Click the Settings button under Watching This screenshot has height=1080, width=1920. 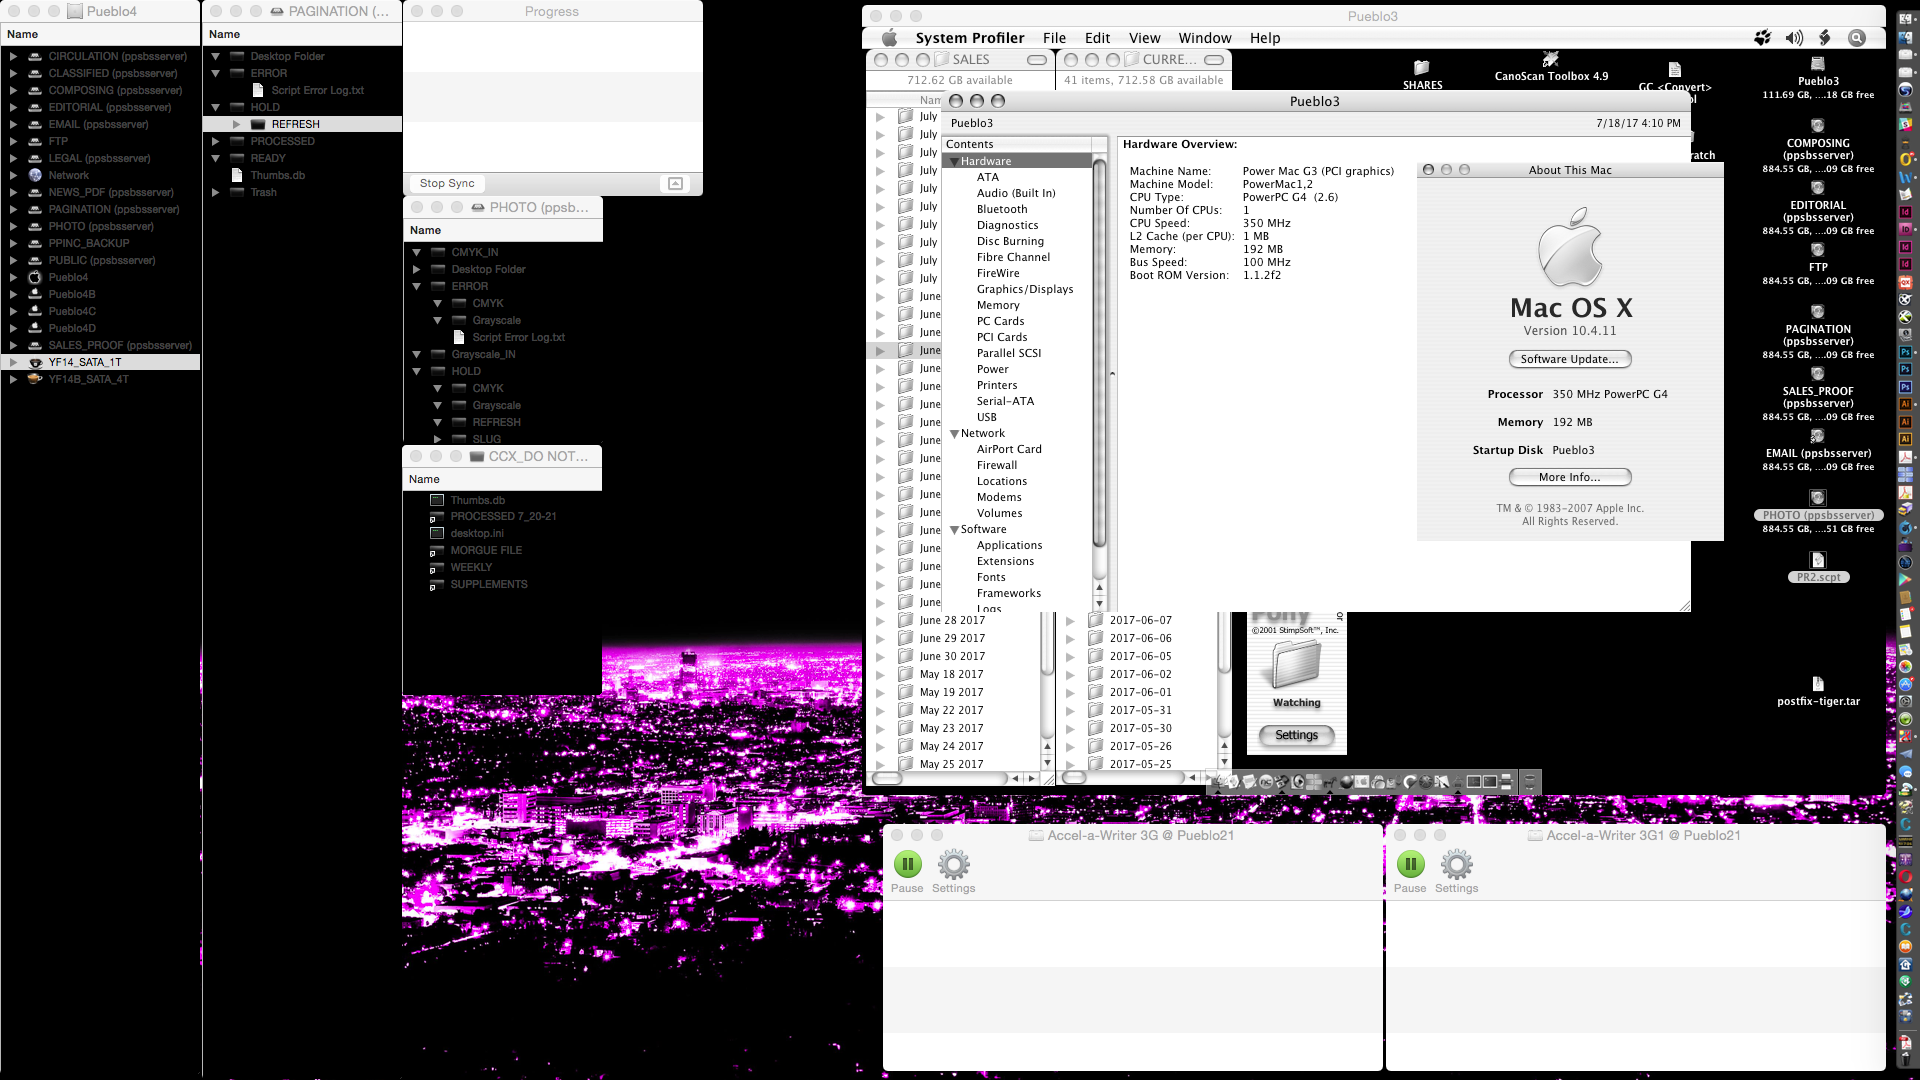1296,735
